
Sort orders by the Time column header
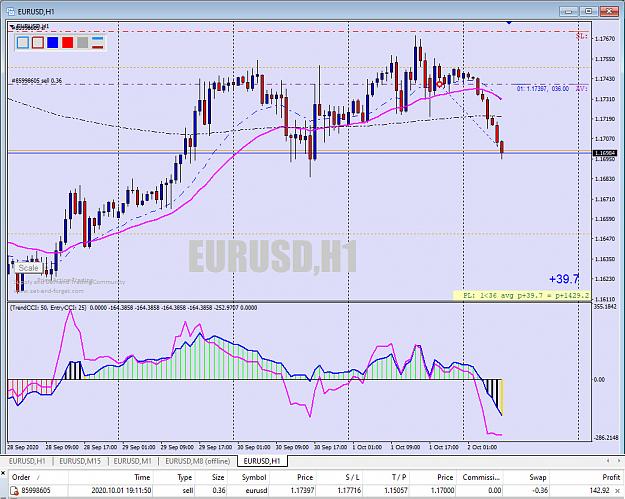coord(111,477)
